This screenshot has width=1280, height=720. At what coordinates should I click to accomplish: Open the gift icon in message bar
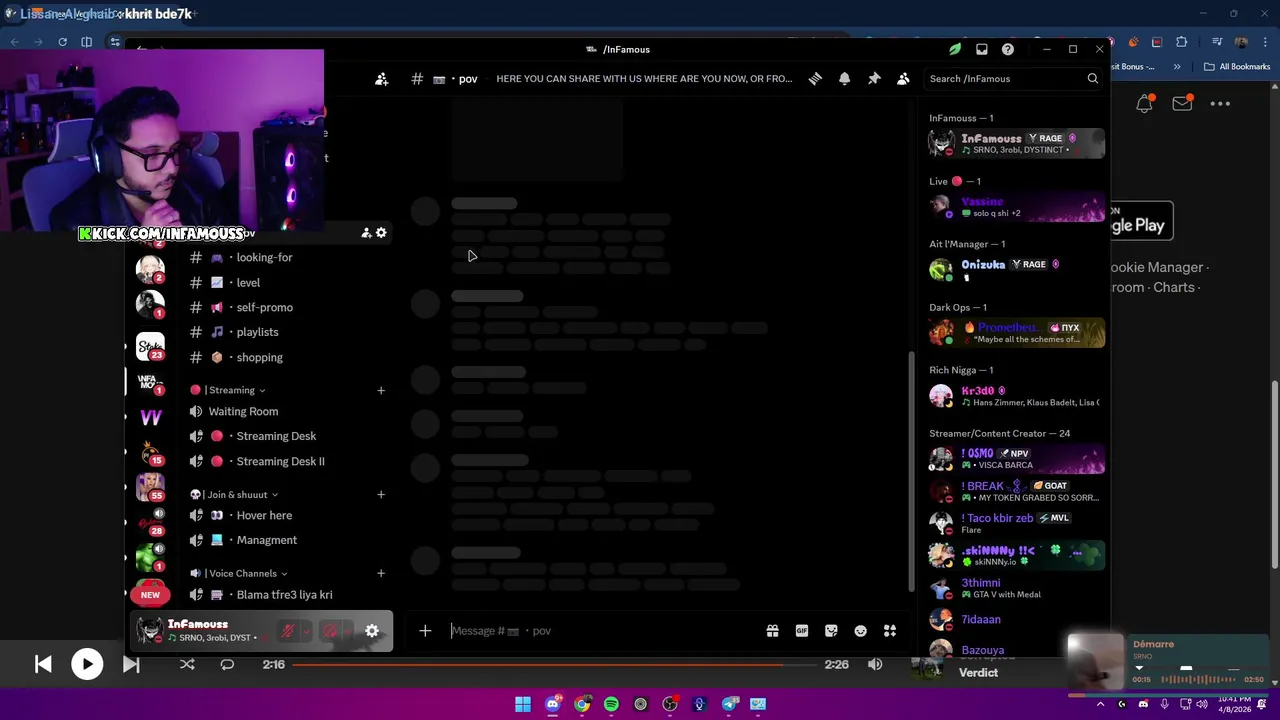point(772,631)
